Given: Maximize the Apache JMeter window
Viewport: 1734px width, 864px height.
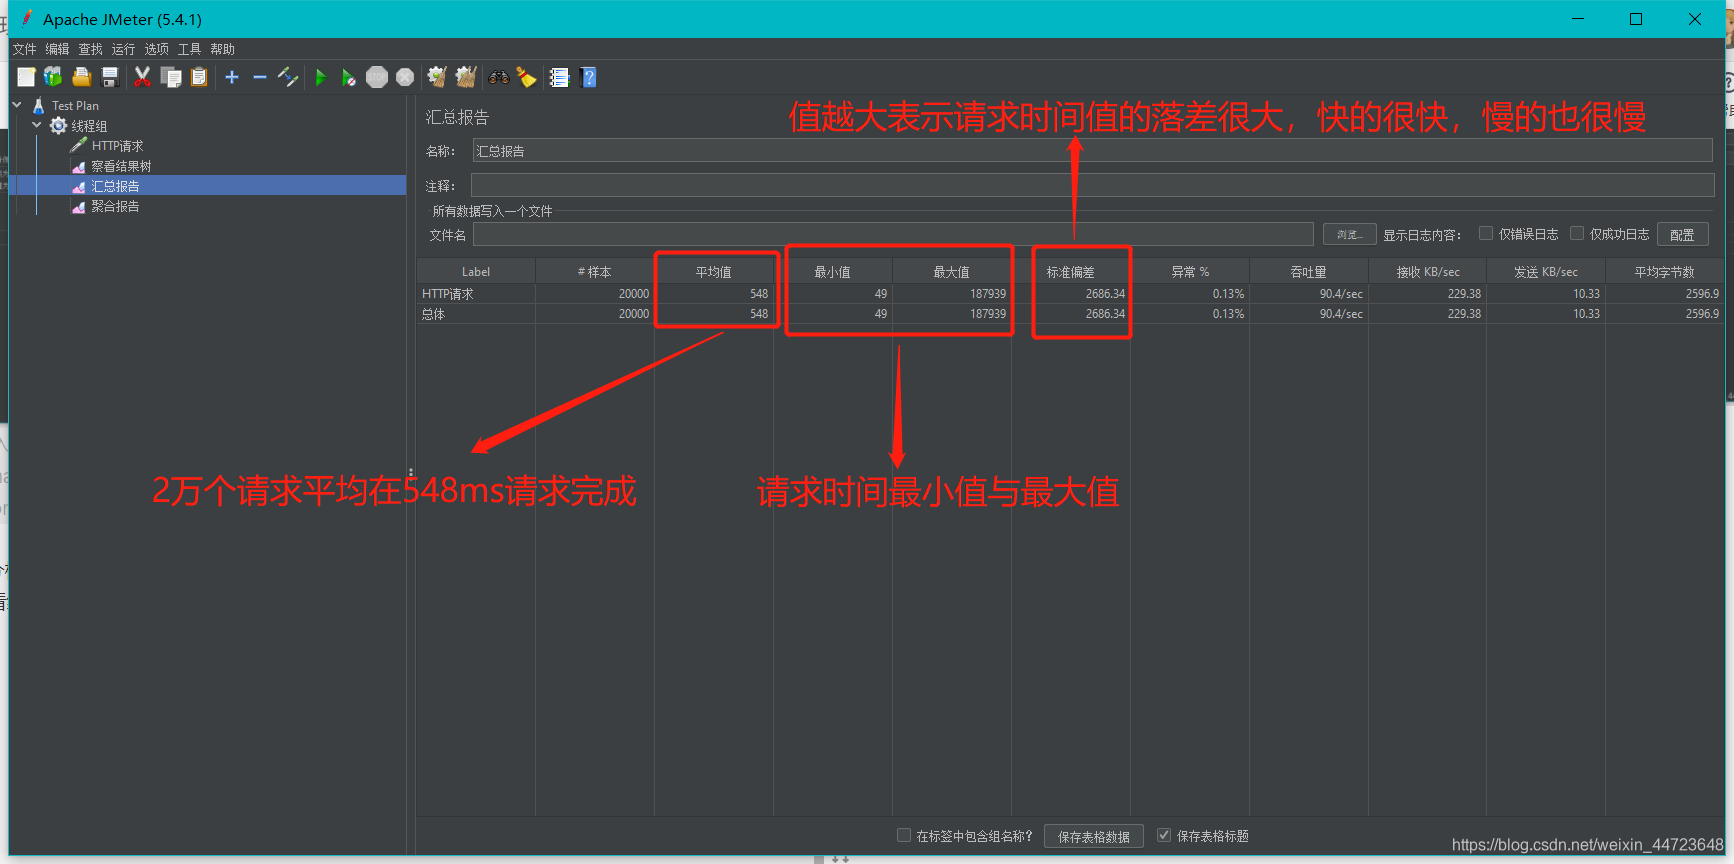Looking at the screenshot, I should tap(1636, 19).
